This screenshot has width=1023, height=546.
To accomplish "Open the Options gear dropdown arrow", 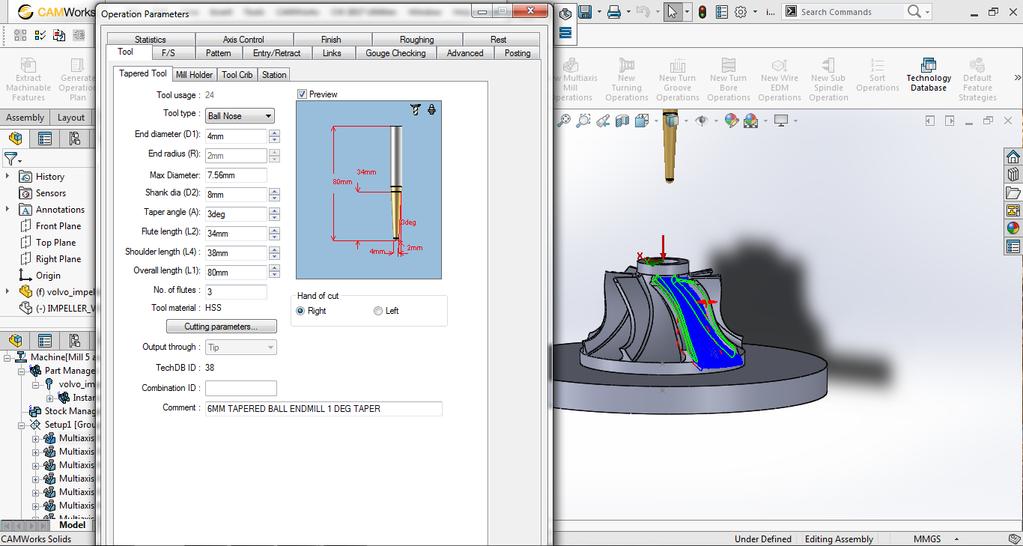I will pos(755,12).
